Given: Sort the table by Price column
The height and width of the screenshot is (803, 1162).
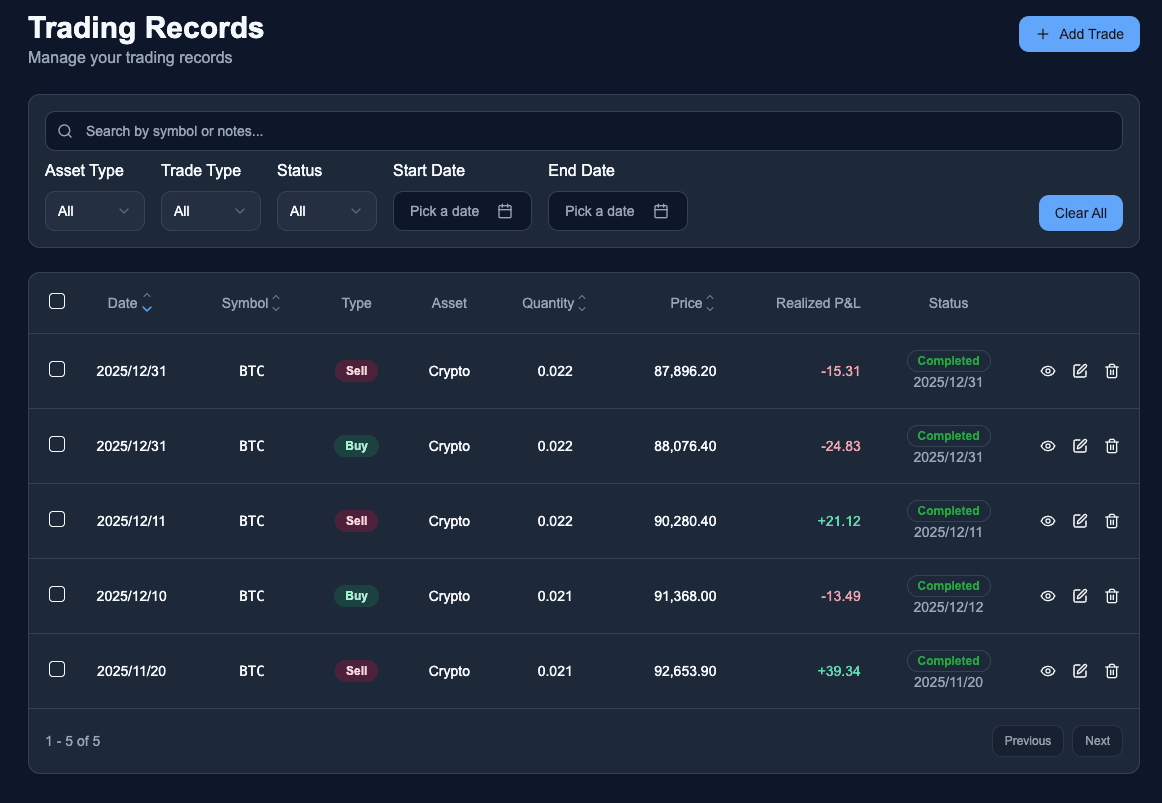Looking at the screenshot, I should pos(694,303).
